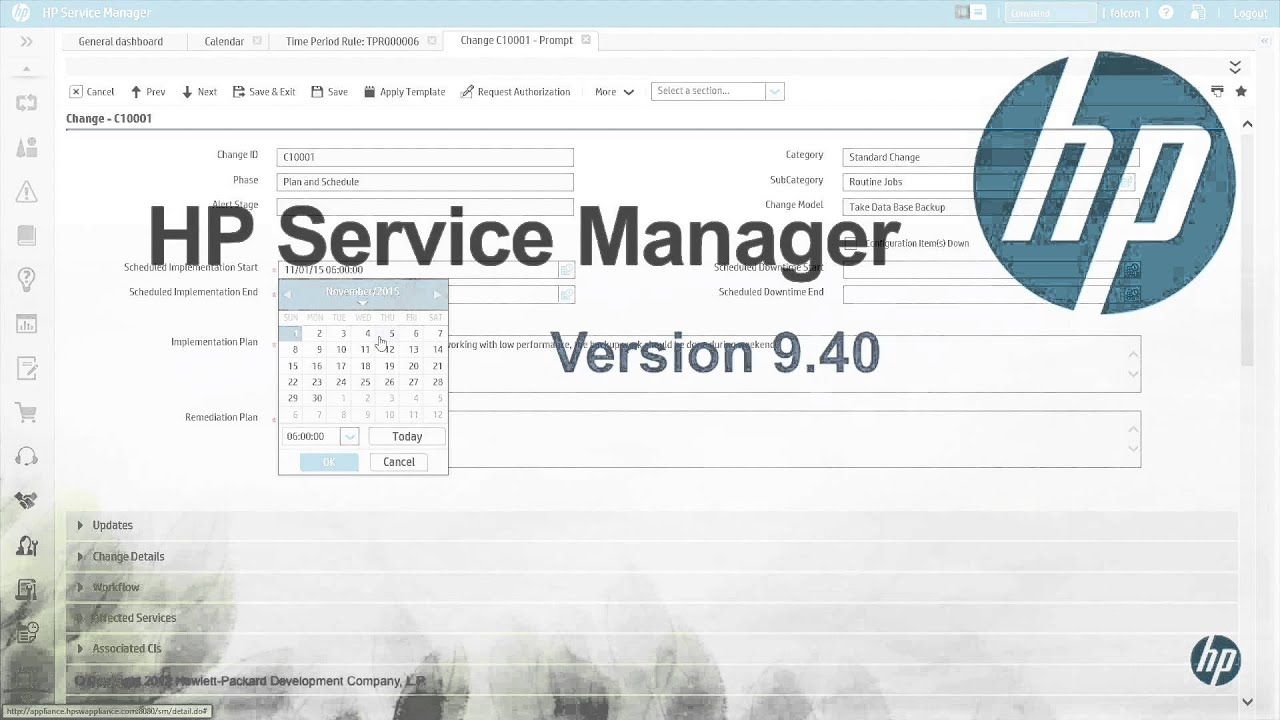Go to previous record with Prev
The height and width of the screenshot is (720, 1280).
tap(148, 92)
